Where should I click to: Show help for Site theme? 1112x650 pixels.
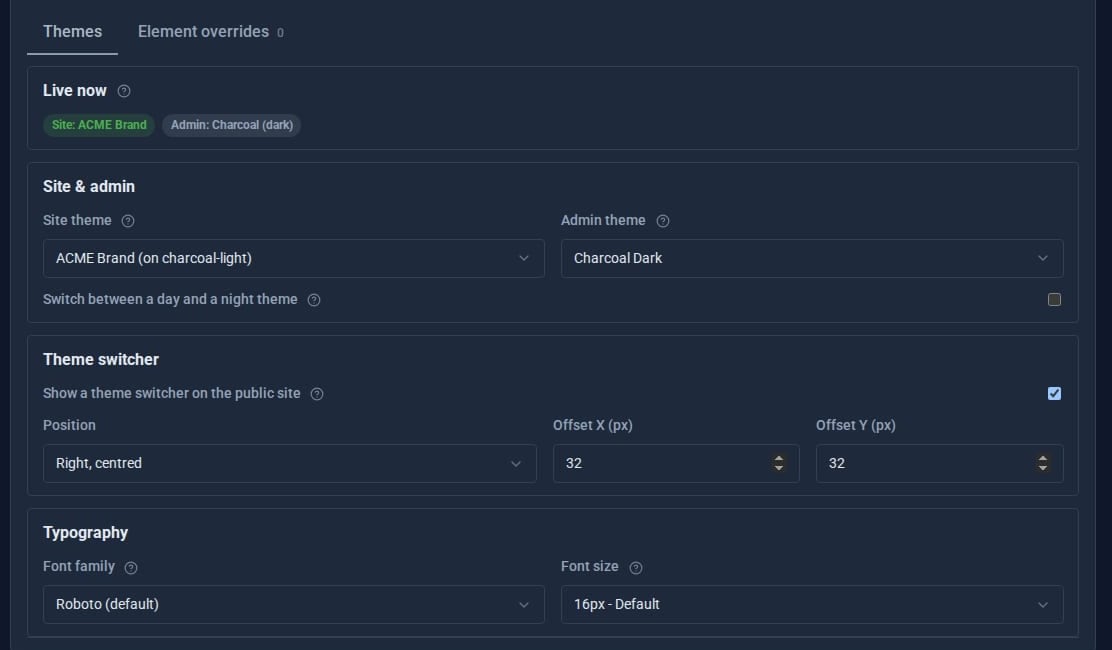point(128,220)
